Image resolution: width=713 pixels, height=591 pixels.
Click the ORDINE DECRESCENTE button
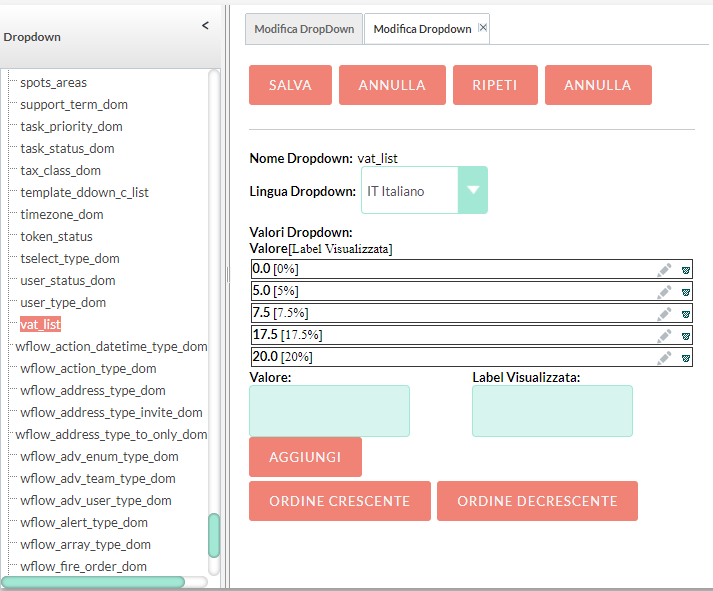pyautogui.click(x=537, y=501)
